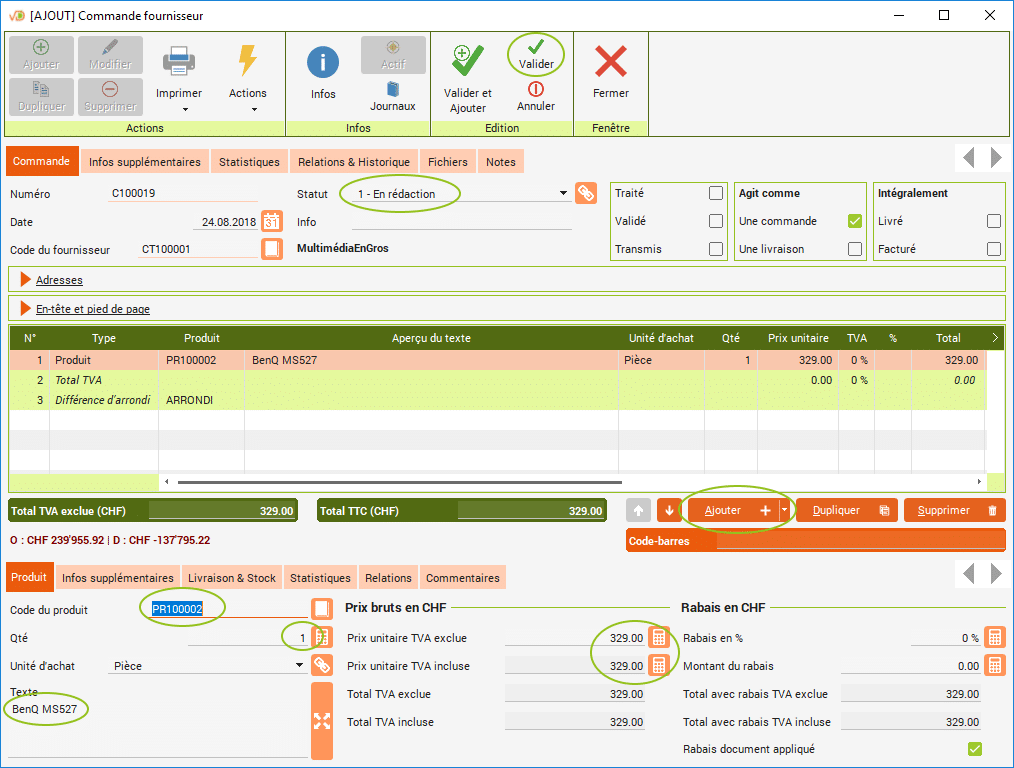Click the expand text editor icon
Viewport: 1014px width, 768px height.
(321, 720)
